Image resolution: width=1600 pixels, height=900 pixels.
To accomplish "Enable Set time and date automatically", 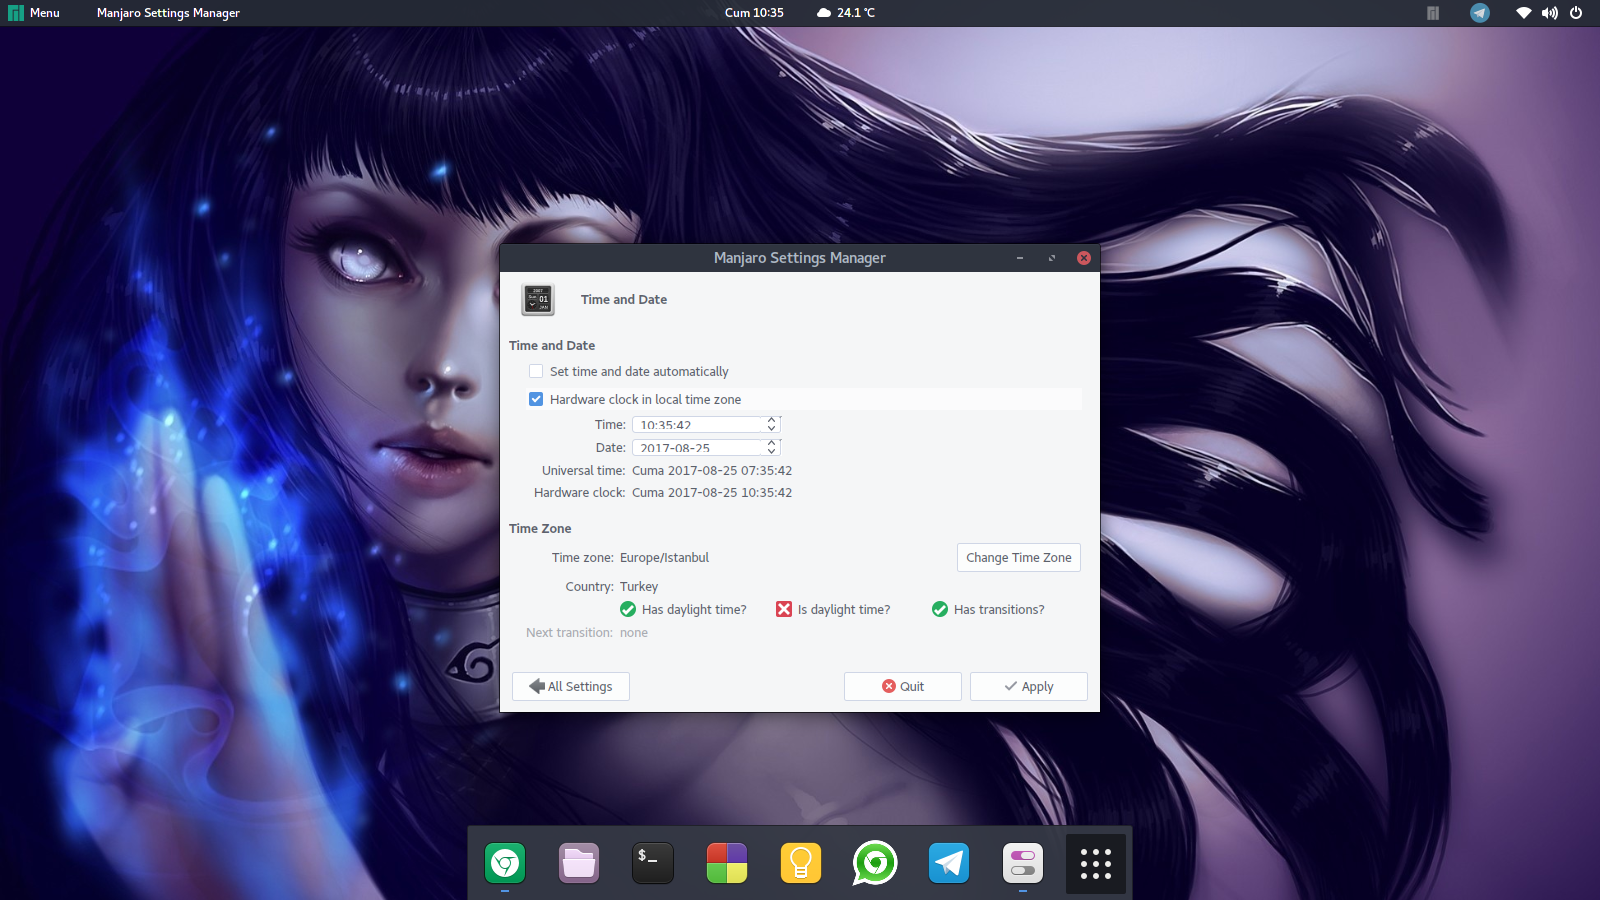I will (x=536, y=371).
